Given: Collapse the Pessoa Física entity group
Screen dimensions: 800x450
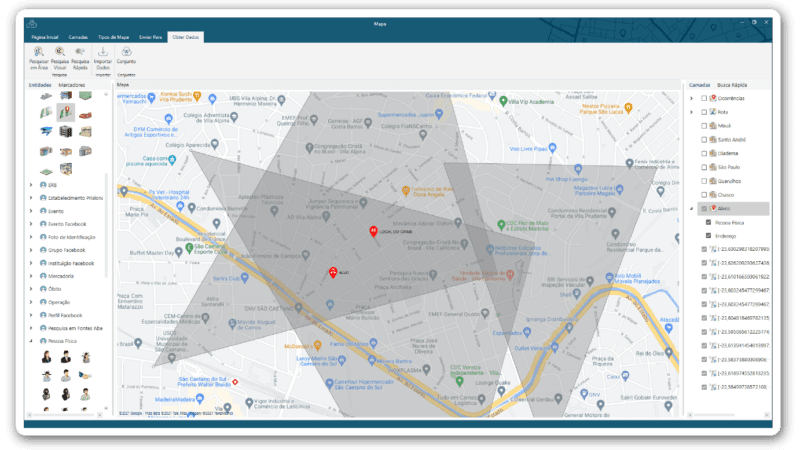Looking at the screenshot, I should 31,341.
